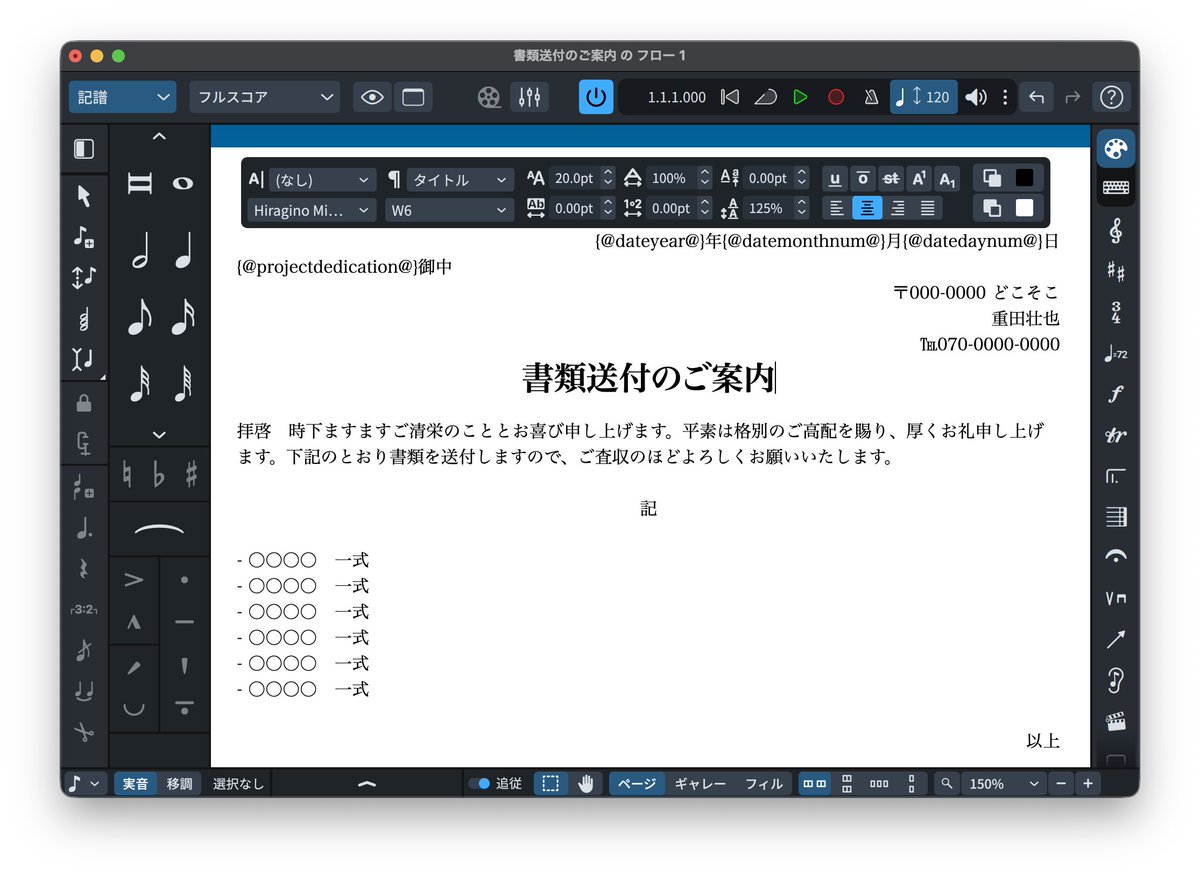Toggle strikethrough text formatting
This screenshot has height=877, width=1200.
point(891,179)
